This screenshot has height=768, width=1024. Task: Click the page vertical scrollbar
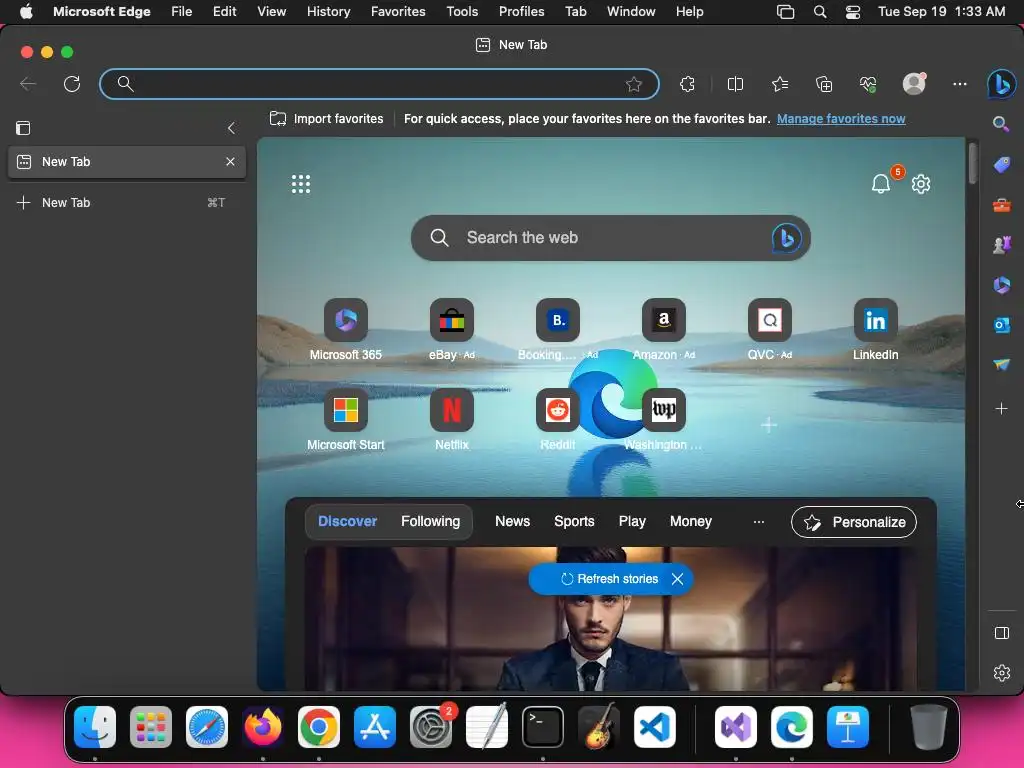pyautogui.click(x=972, y=163)
